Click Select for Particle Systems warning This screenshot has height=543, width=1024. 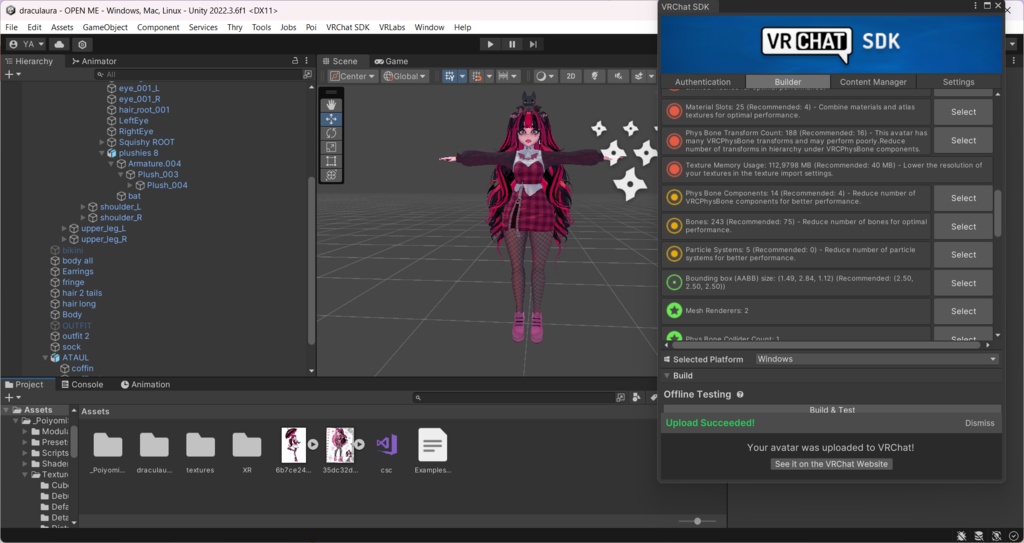tap(963, 254)
